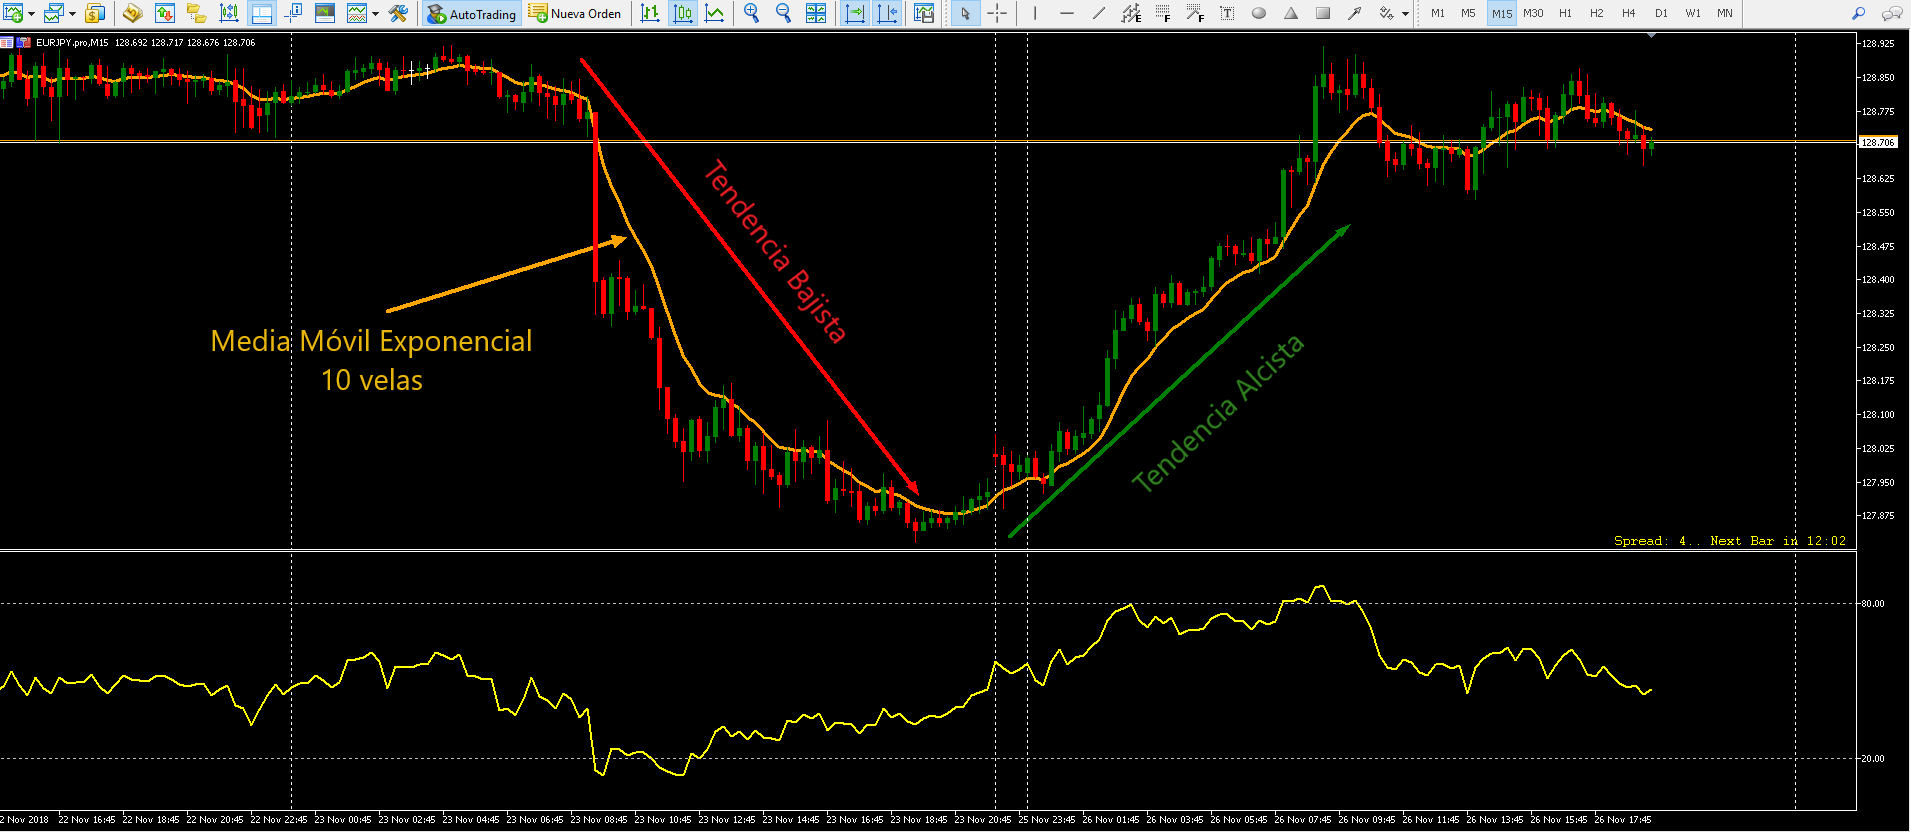Open the profiles dropdown arrow
This screenshot has width=1911, height=832.
[x=72, y=14]
